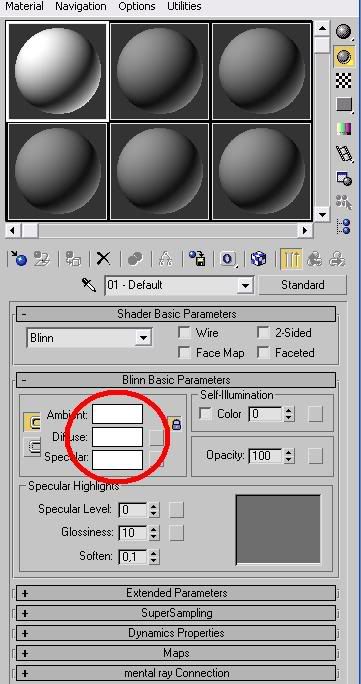Open the 01 - Default material name dropdown
Image resolution: width=361 pixels, height=684 pixels.
pos(179,285)
